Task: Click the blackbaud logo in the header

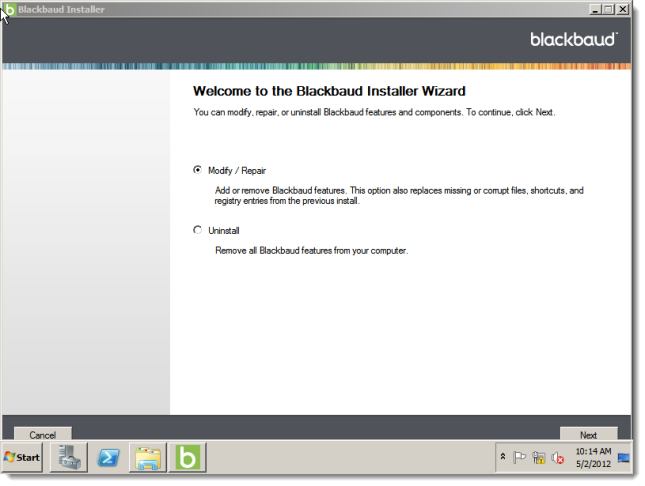Action: pos(574,40)
